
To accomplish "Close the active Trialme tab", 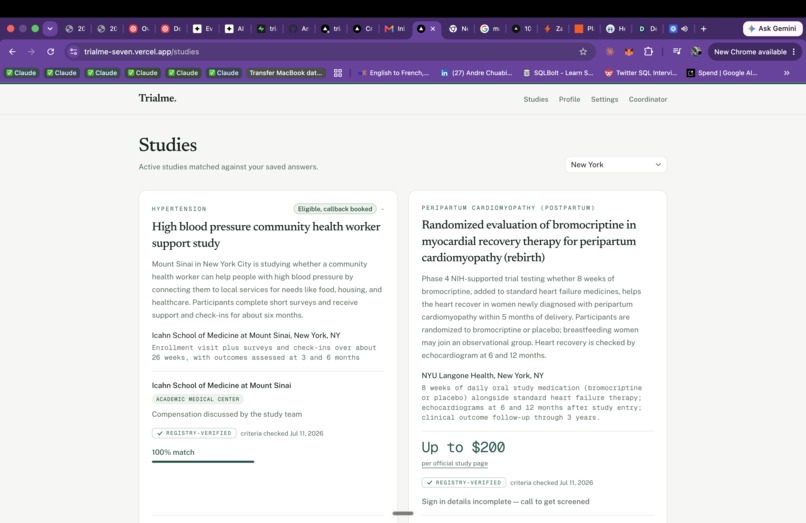I will (x=433, y=29).
